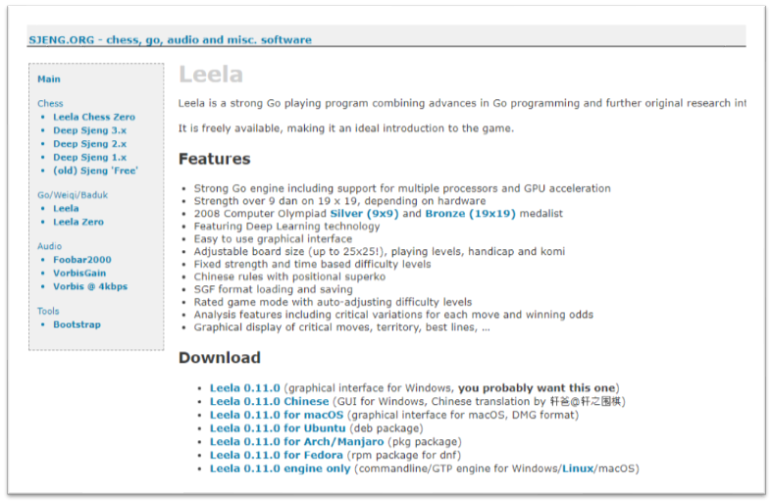Click 'Chinese rules with positional superko' bullet
The width and height of the screenshot is (773, 504).
(x=290, y=277)
